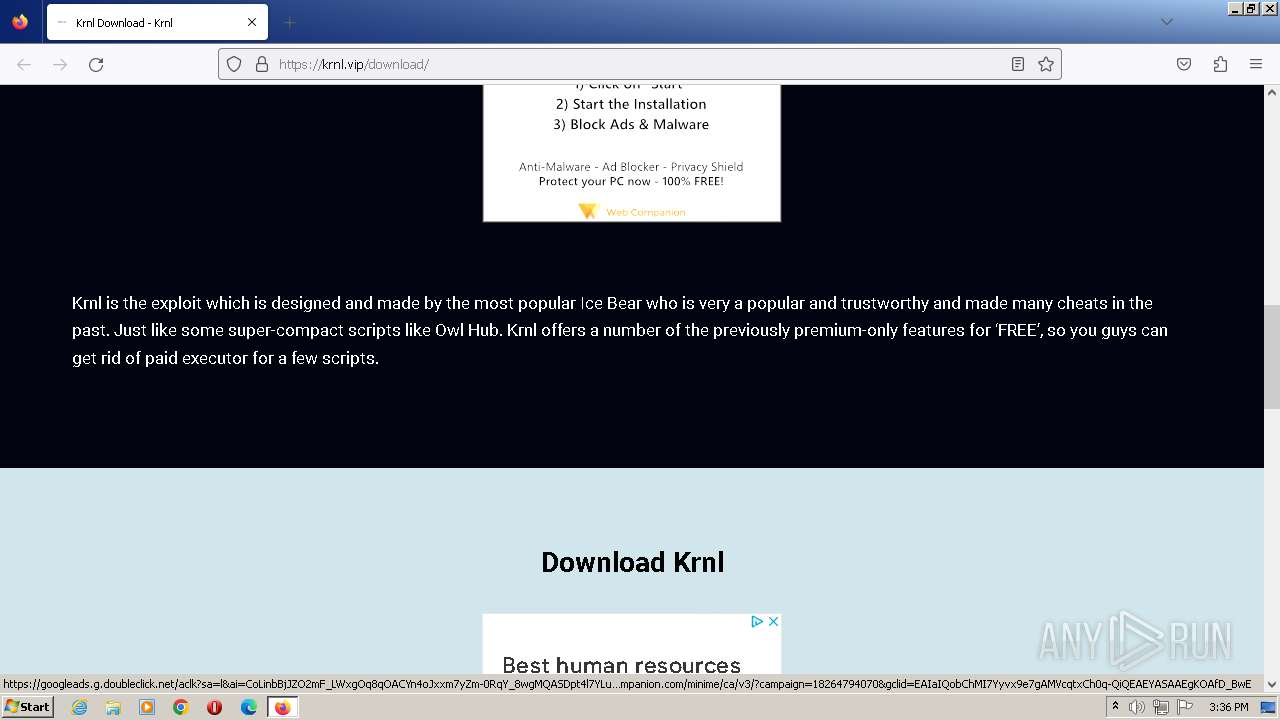Open network tray icon
The width and height of the screenshot is (1280, 720).
pos(1160,707)
